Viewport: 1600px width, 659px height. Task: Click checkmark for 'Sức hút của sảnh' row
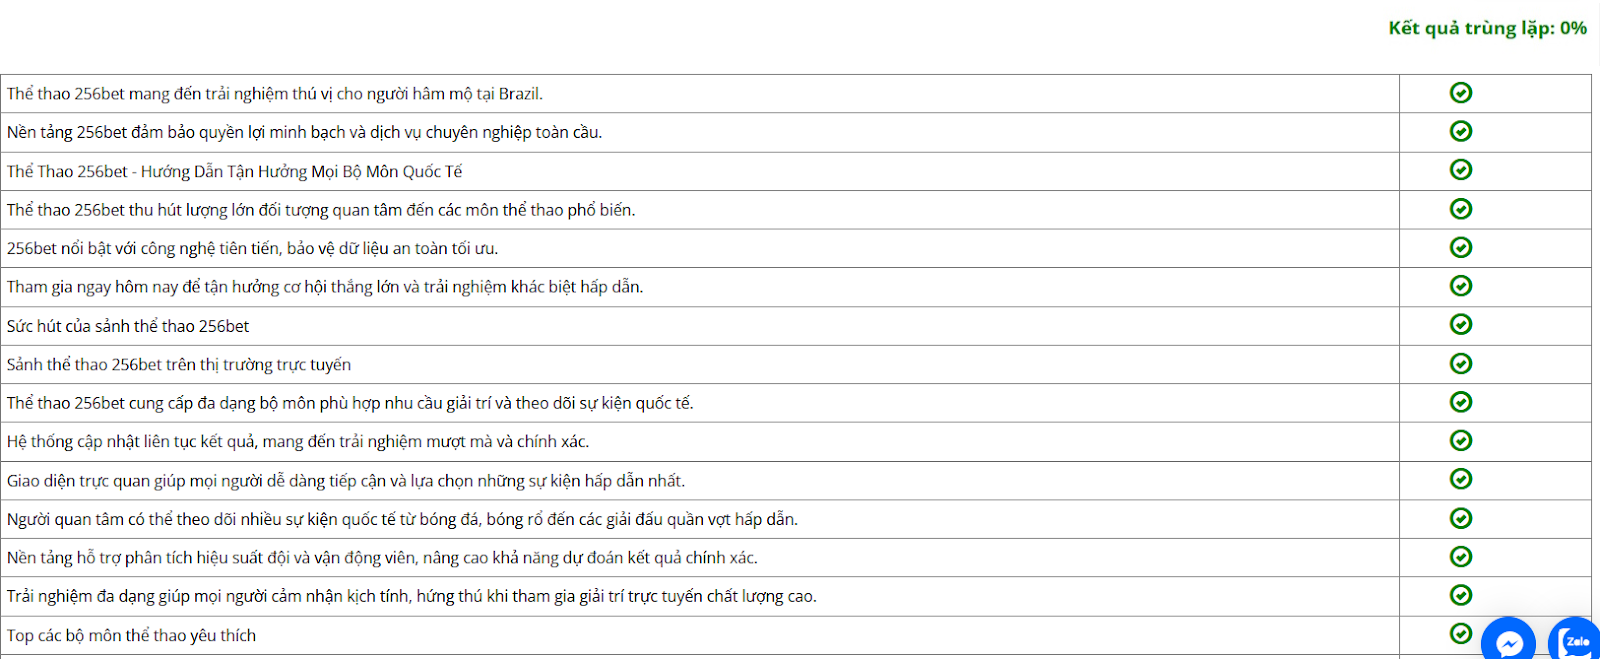click(x=1461, y=325)
